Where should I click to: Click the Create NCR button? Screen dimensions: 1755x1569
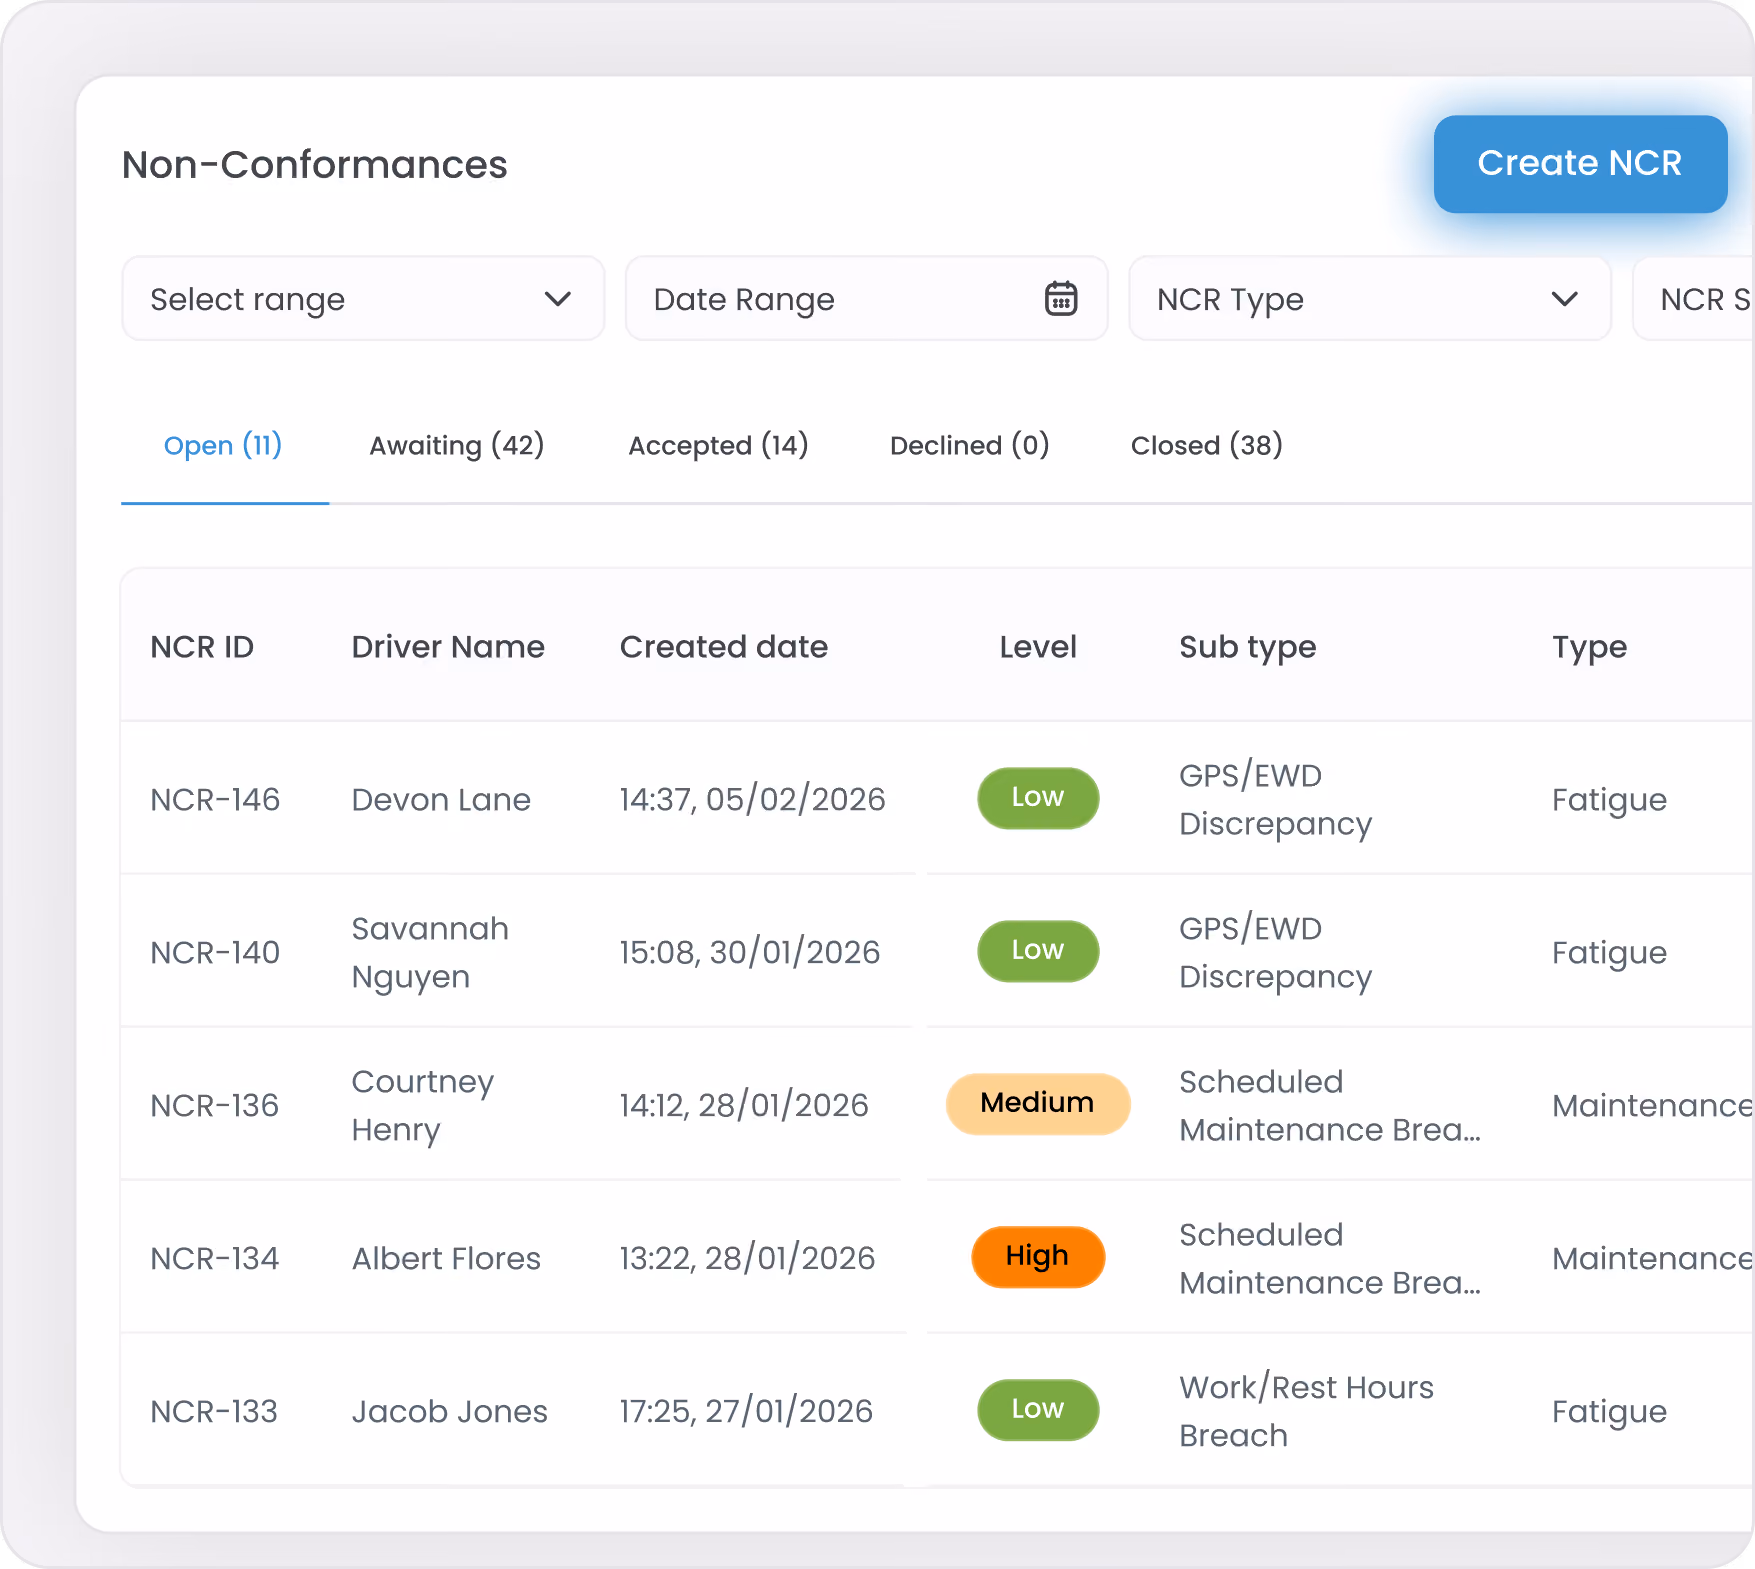coord(1580,164)
